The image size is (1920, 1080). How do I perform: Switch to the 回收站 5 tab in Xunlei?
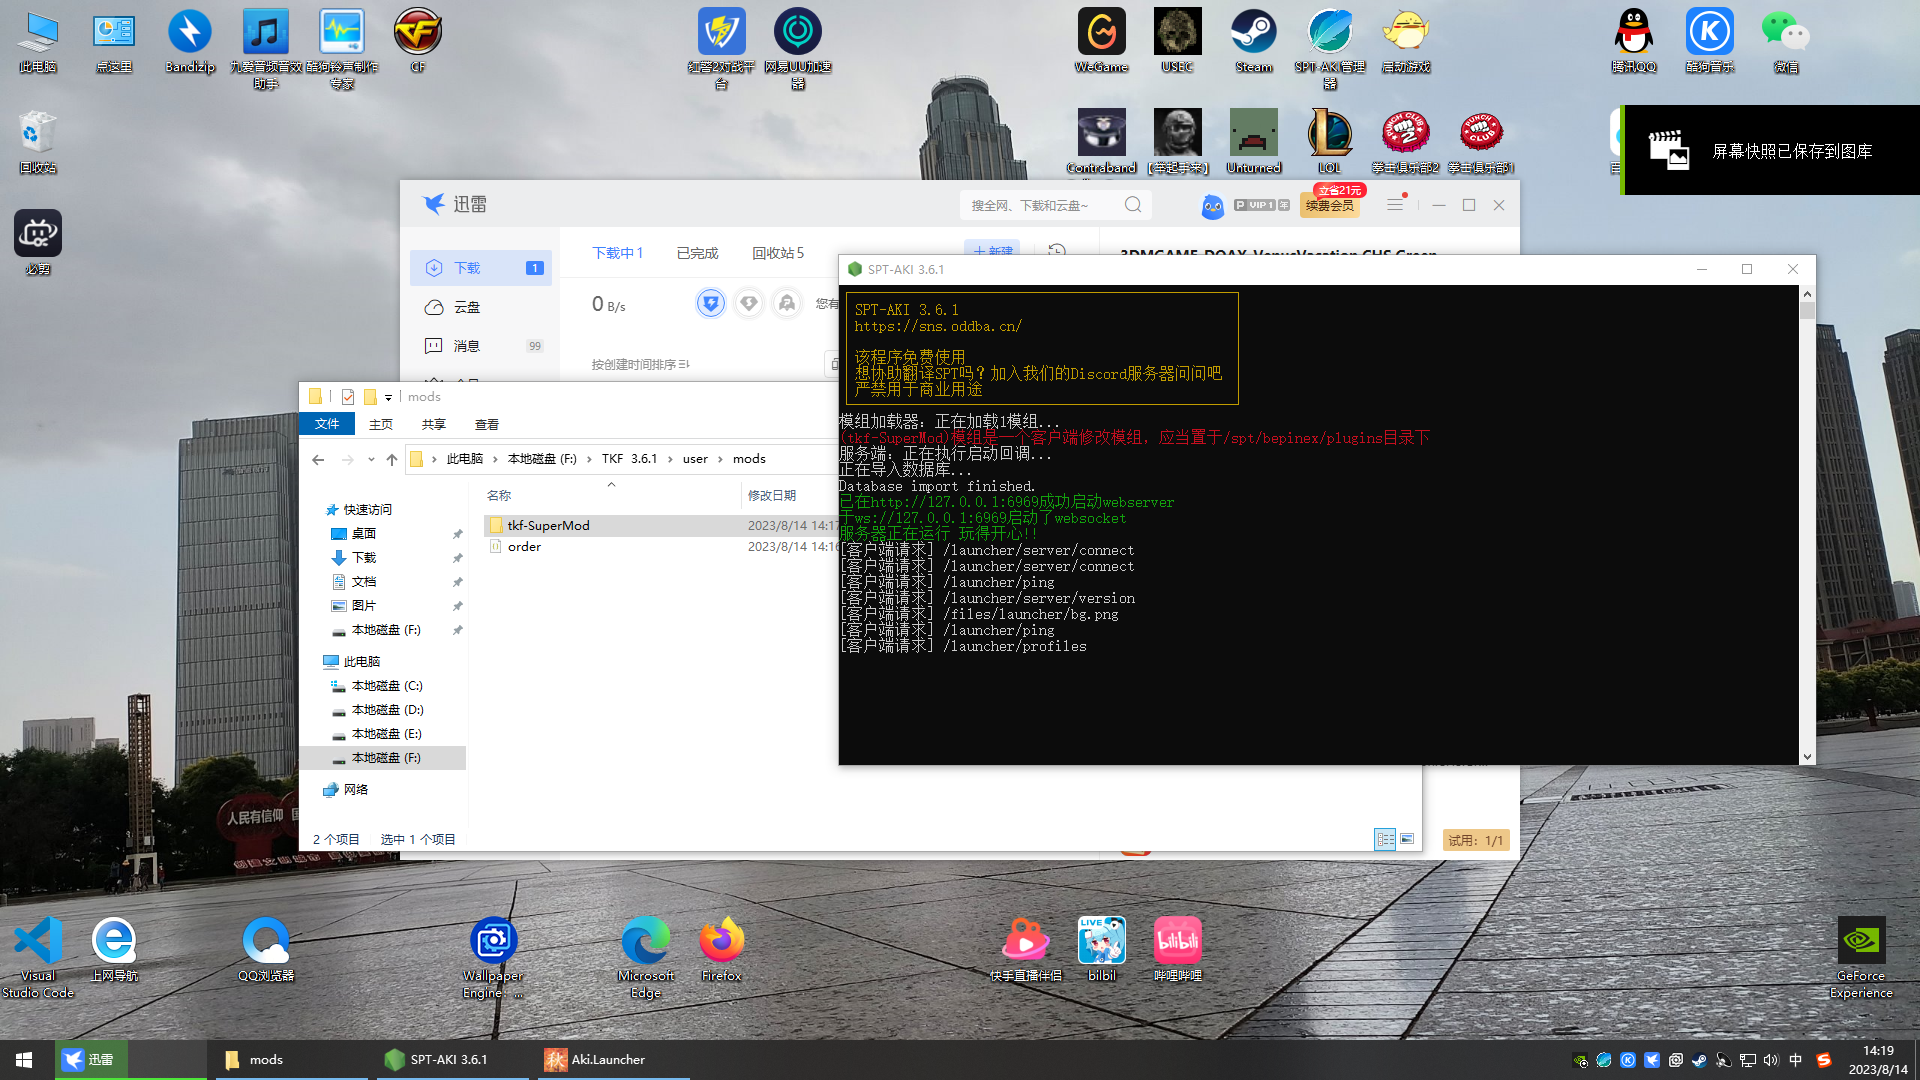coord(778,253)
